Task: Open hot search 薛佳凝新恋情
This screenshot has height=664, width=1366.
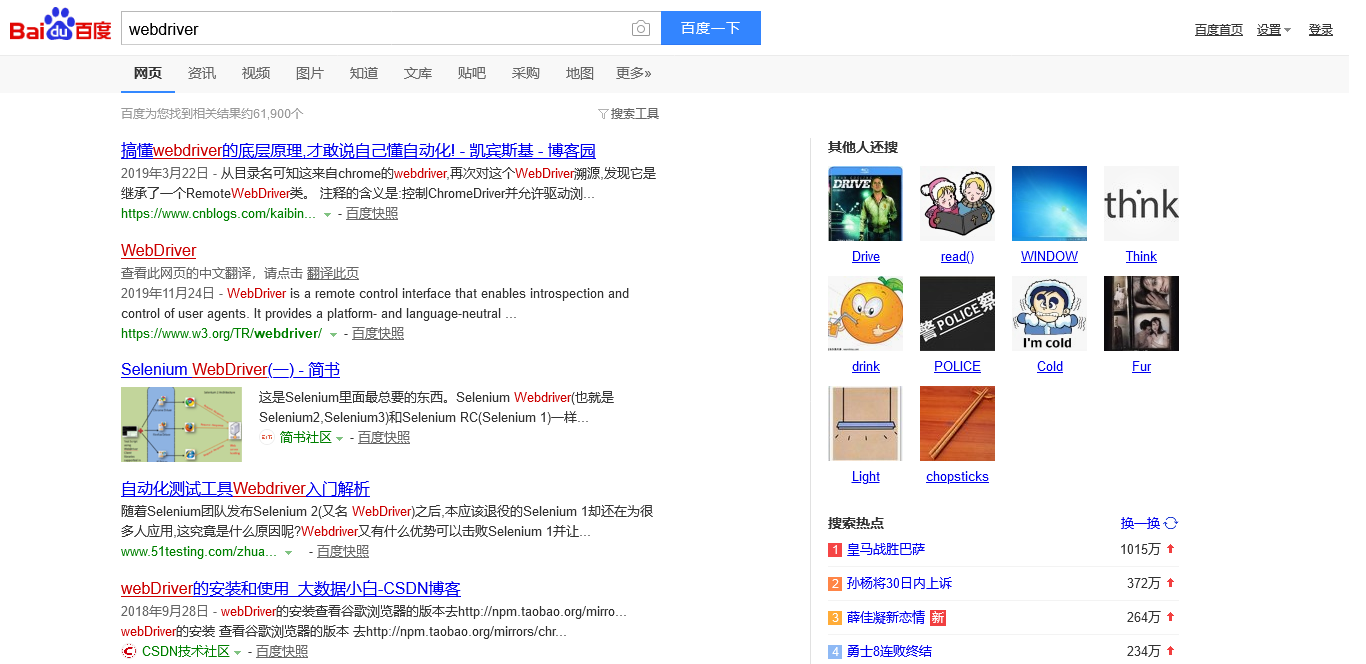Action: click(x=886, y=618)
